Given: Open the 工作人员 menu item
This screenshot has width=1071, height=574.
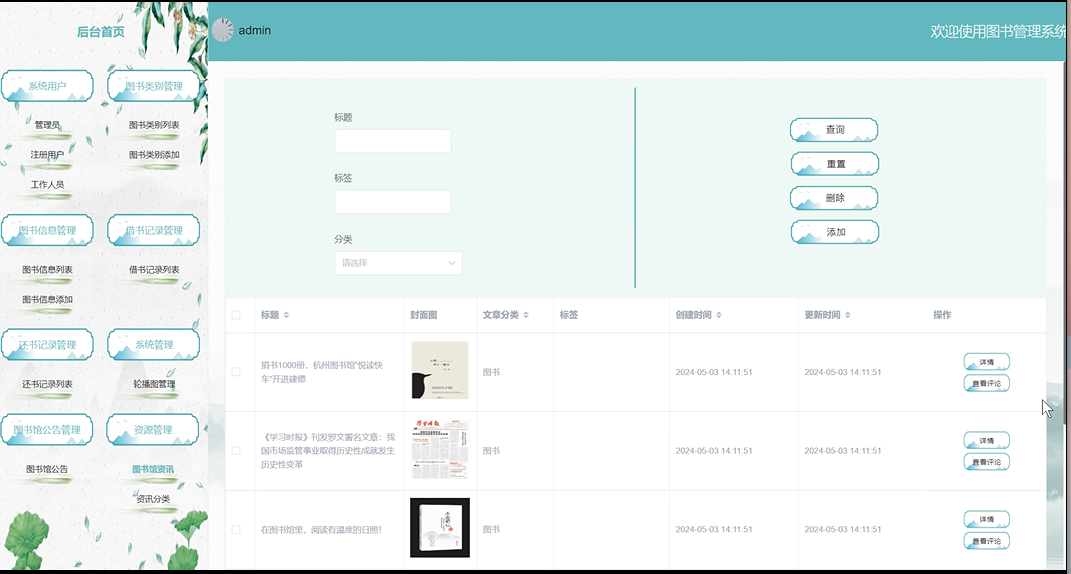Looking at the screenshot, I should pyautogui.click(x=47, y=184).
